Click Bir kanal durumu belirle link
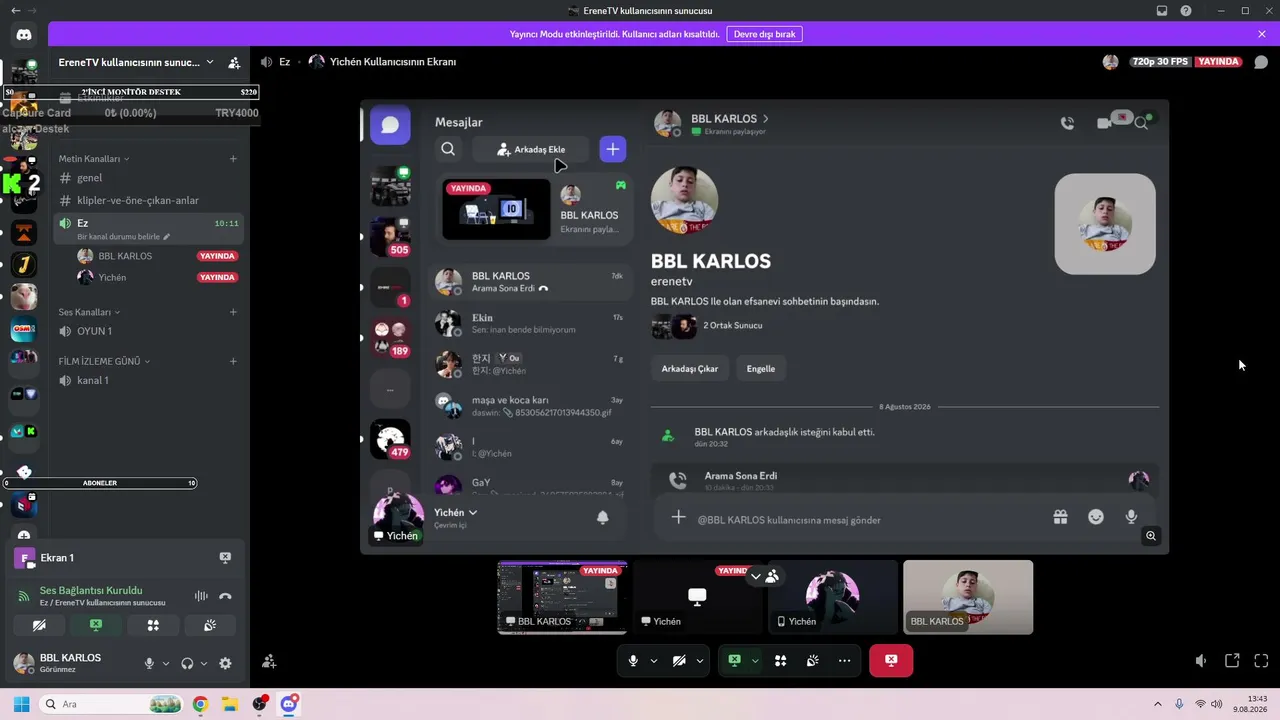 [124, 237]
